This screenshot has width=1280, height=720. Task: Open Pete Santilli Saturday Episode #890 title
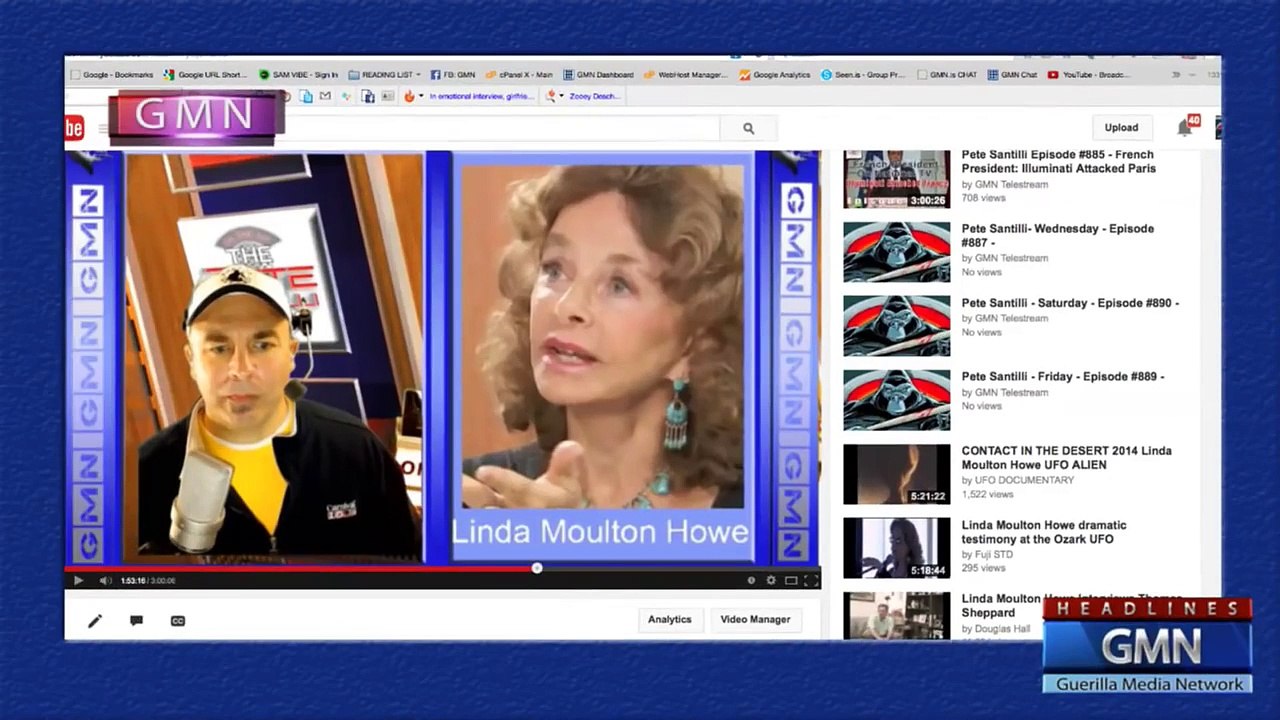pyautogui.click(x=1070, y=303)
